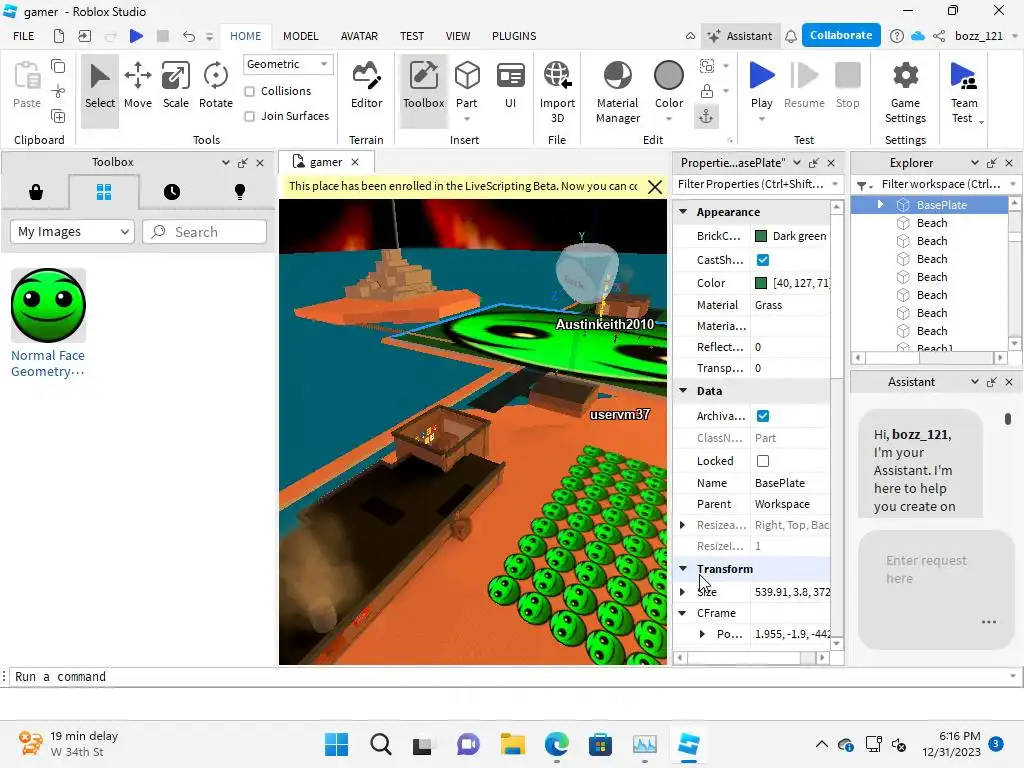The height and width of the screenshot is (768, 1024).
Task: Insert a new Part
Action: pos(467,85)
